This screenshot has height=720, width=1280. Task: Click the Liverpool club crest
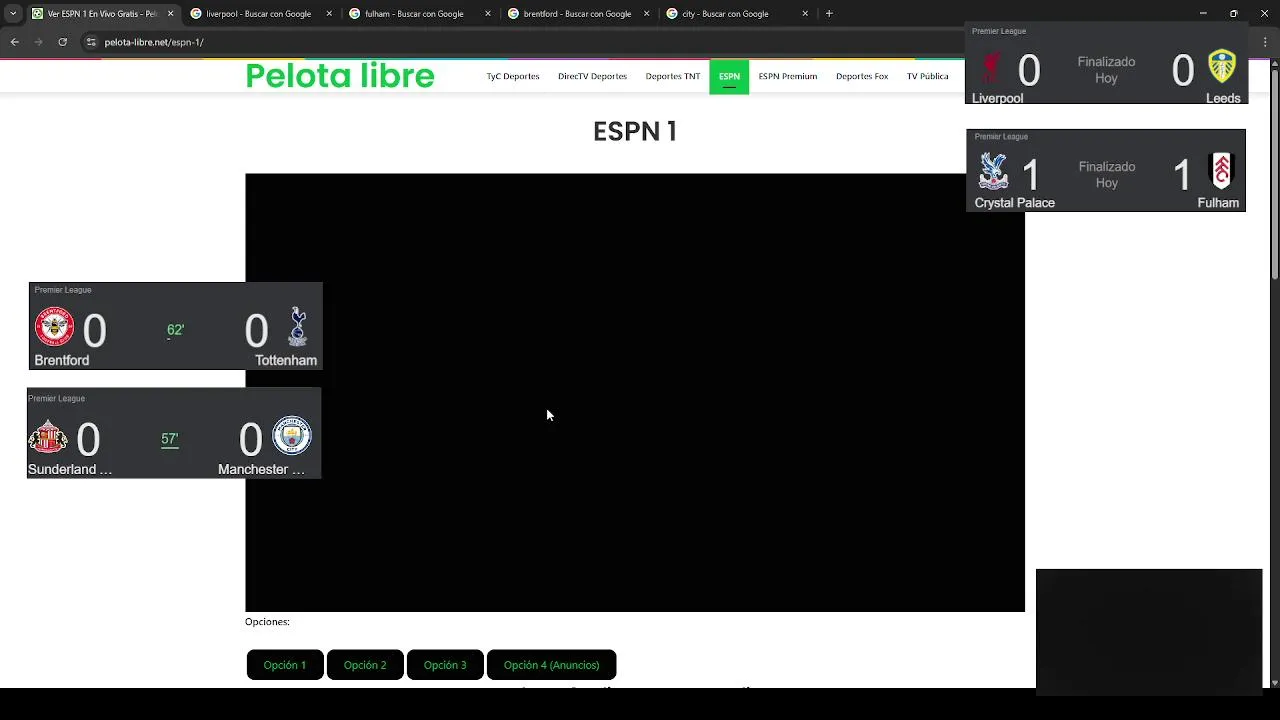click(991, 68)
